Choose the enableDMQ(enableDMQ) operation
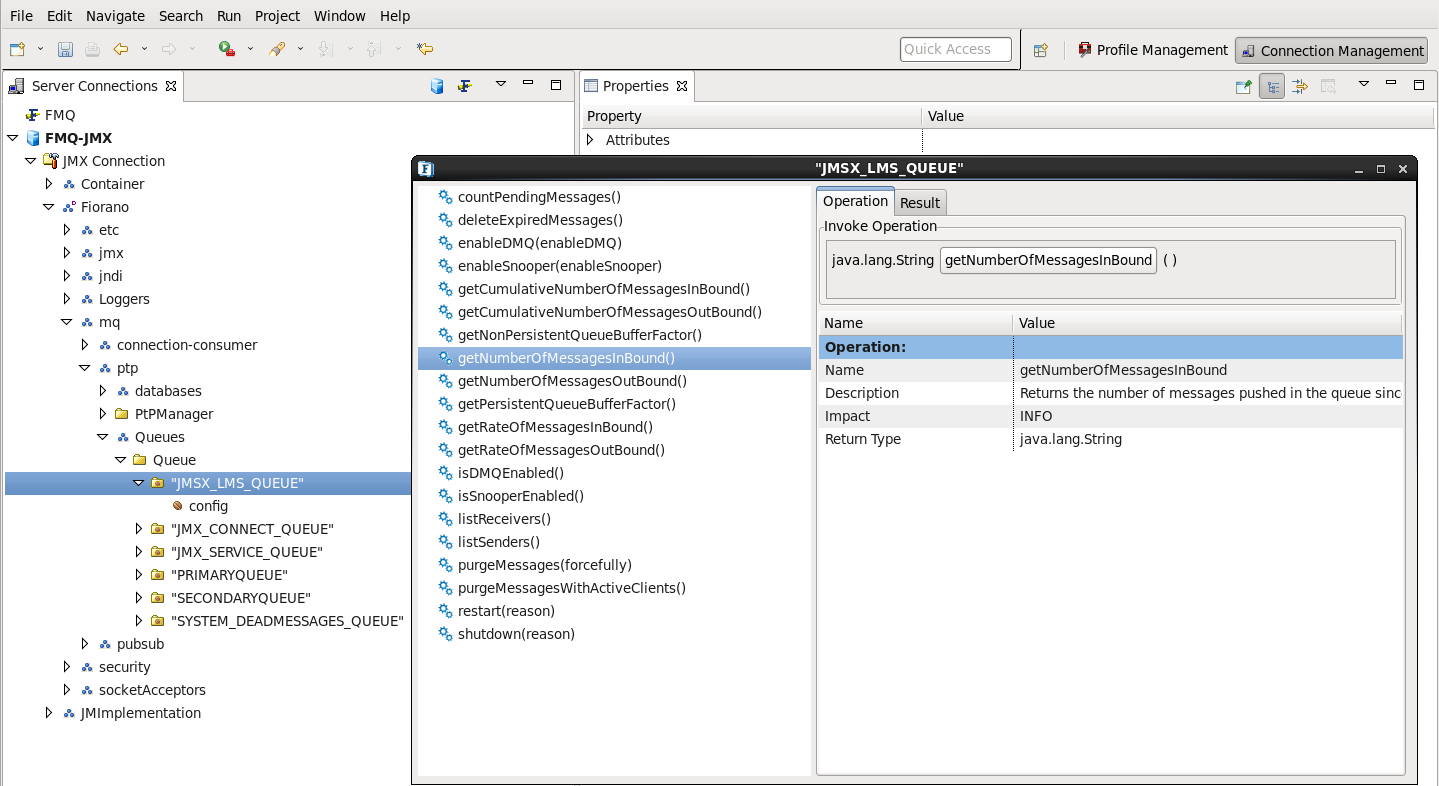The height and width of the screenshot is (786, 1439). coord(540,243)
